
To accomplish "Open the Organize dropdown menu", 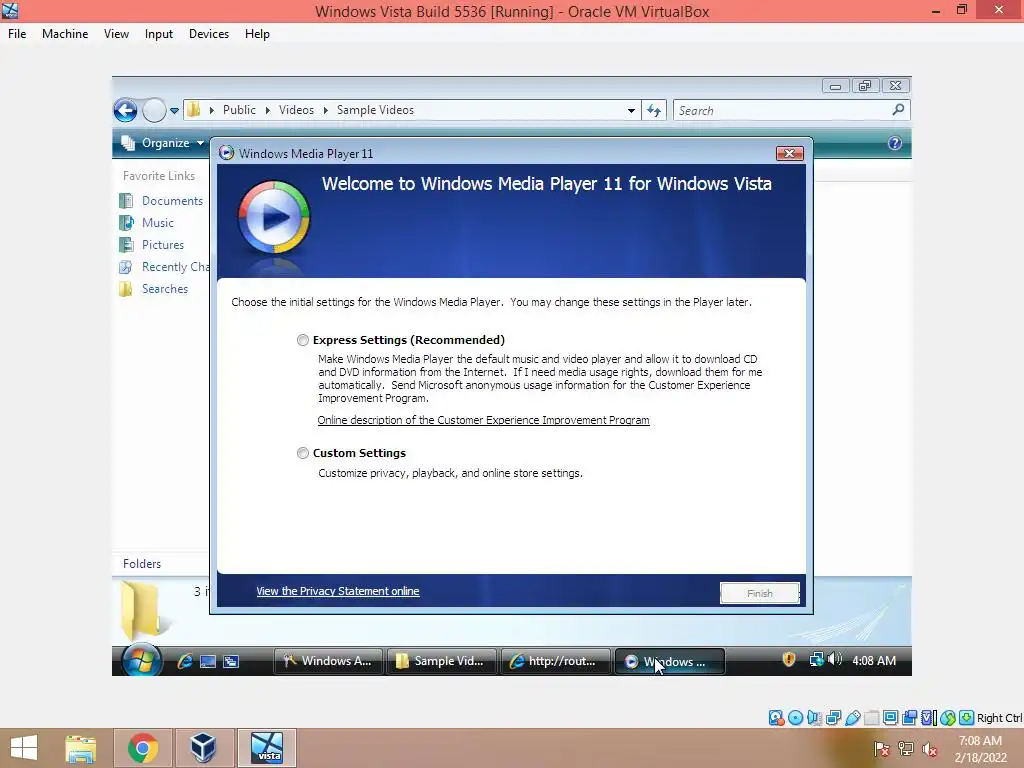I will click(x=163, y=143).
